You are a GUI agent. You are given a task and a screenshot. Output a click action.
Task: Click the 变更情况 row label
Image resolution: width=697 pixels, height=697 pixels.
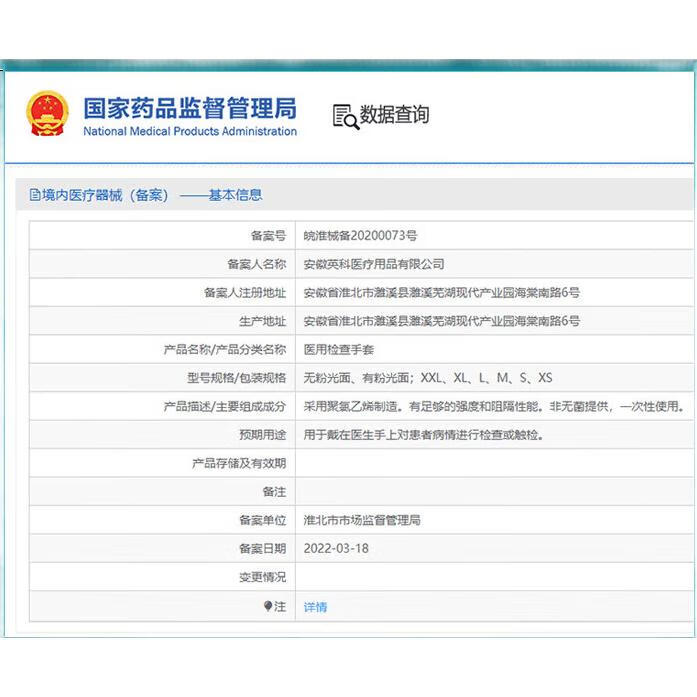pos(262,577)
